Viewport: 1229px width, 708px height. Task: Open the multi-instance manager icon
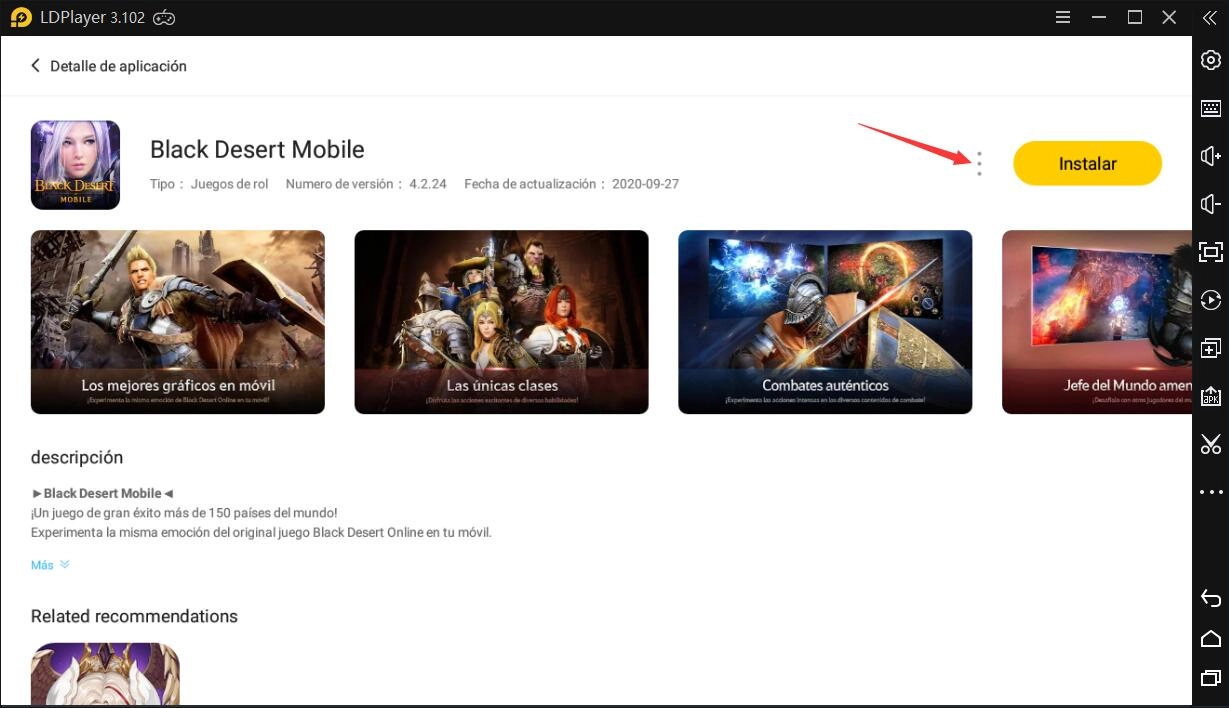(x=1210, y=348)
